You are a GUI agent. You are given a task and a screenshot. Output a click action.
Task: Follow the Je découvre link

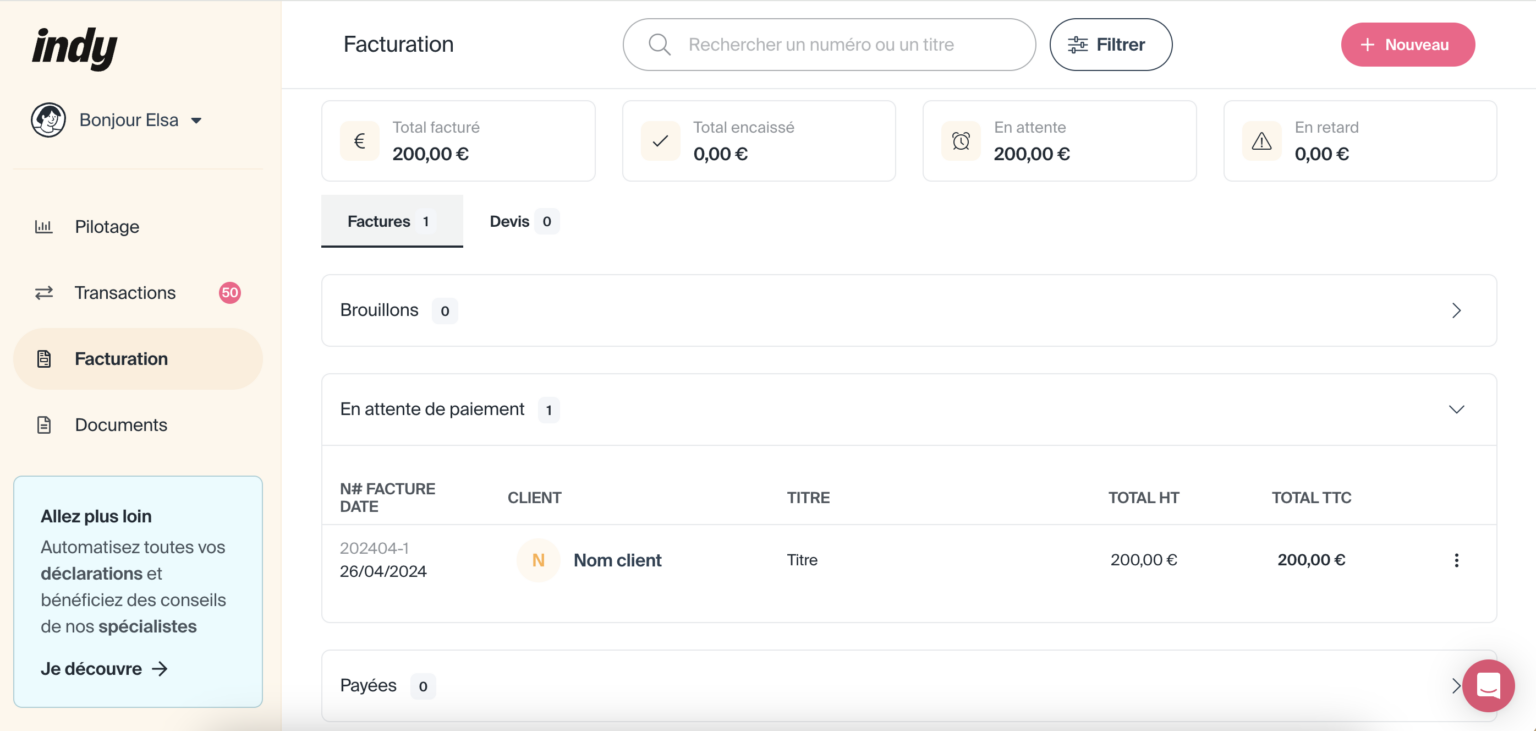tap(104, 668)
